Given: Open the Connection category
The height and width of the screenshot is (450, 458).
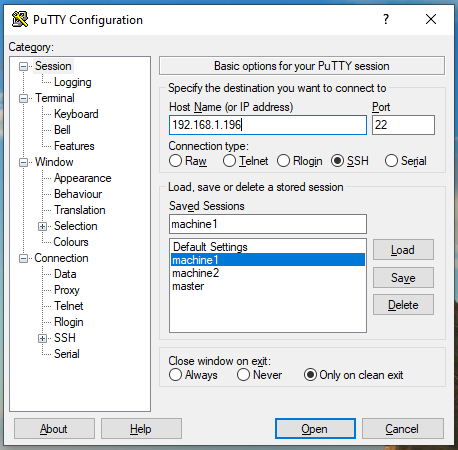Looking at the screenshot, I should pos(61,258).
